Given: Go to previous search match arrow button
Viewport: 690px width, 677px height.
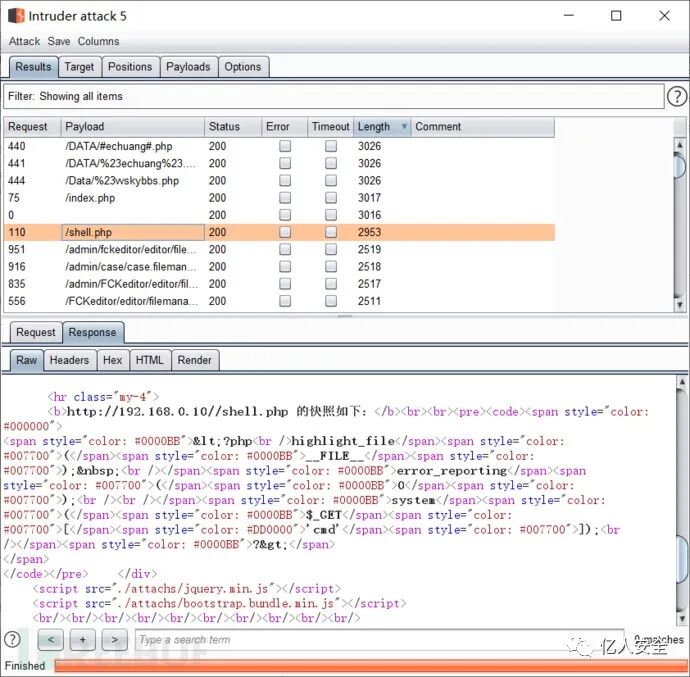Looking at the screenshot, I should [x=51, y=640].
